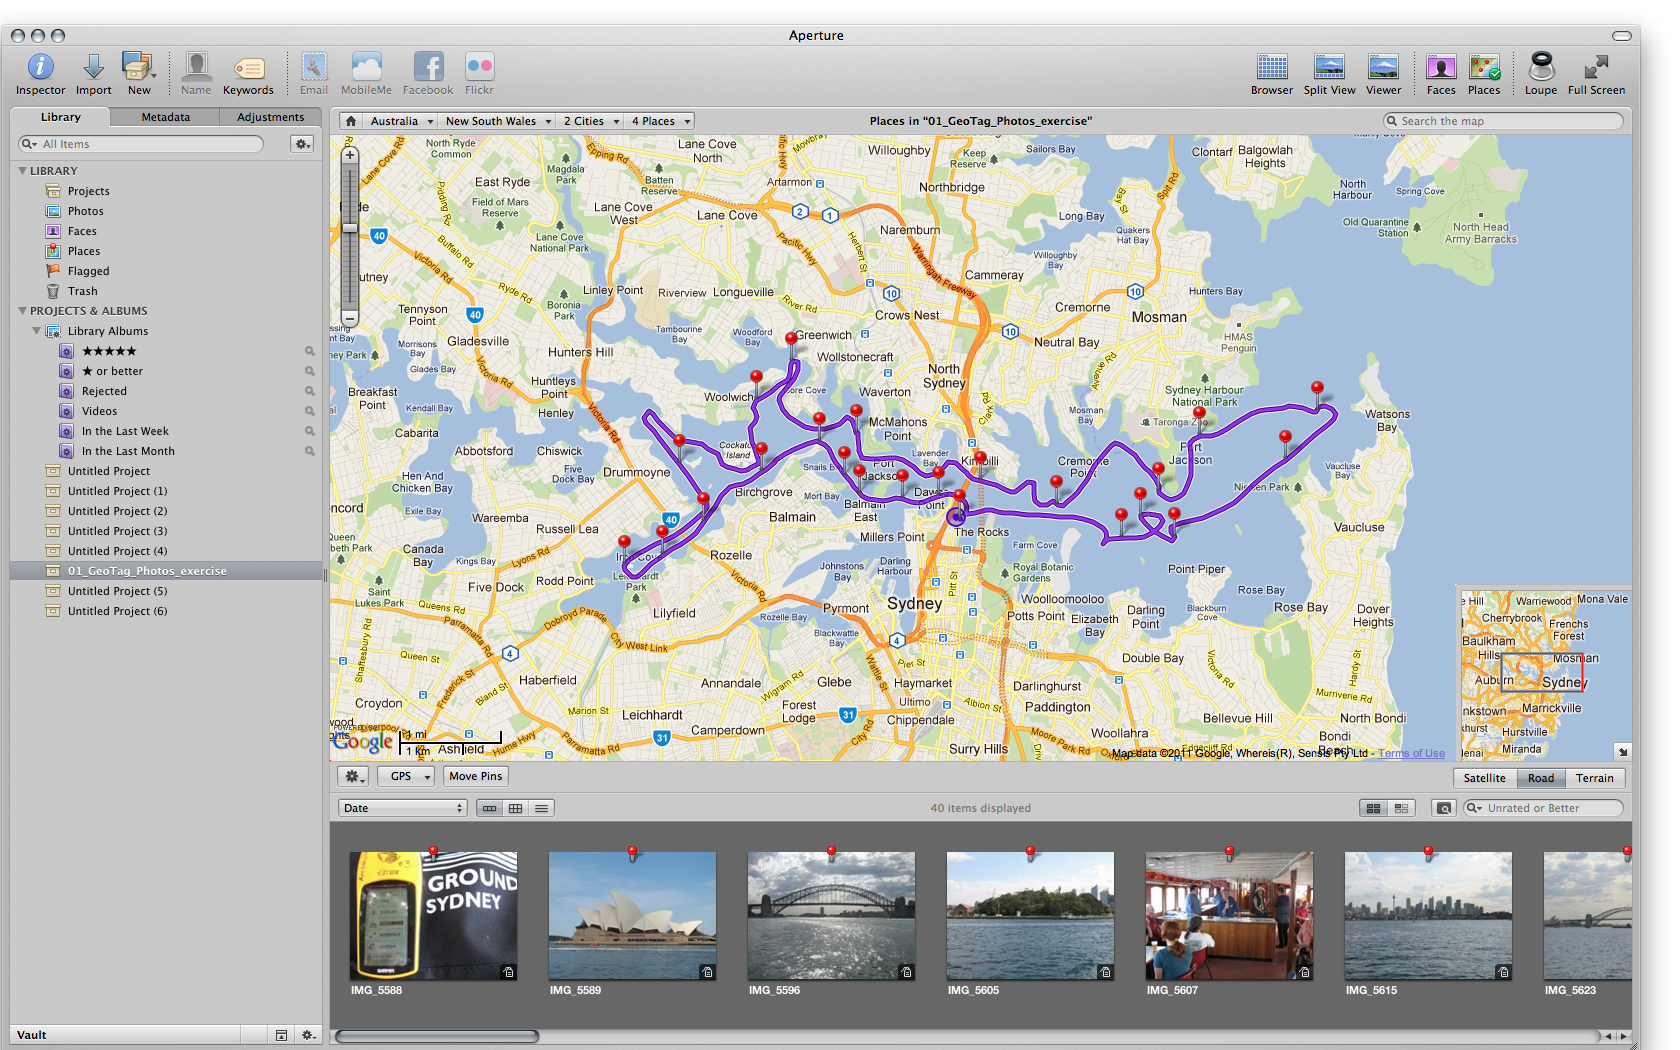Click the Places toolbar icon

(x=1484, y=67)
